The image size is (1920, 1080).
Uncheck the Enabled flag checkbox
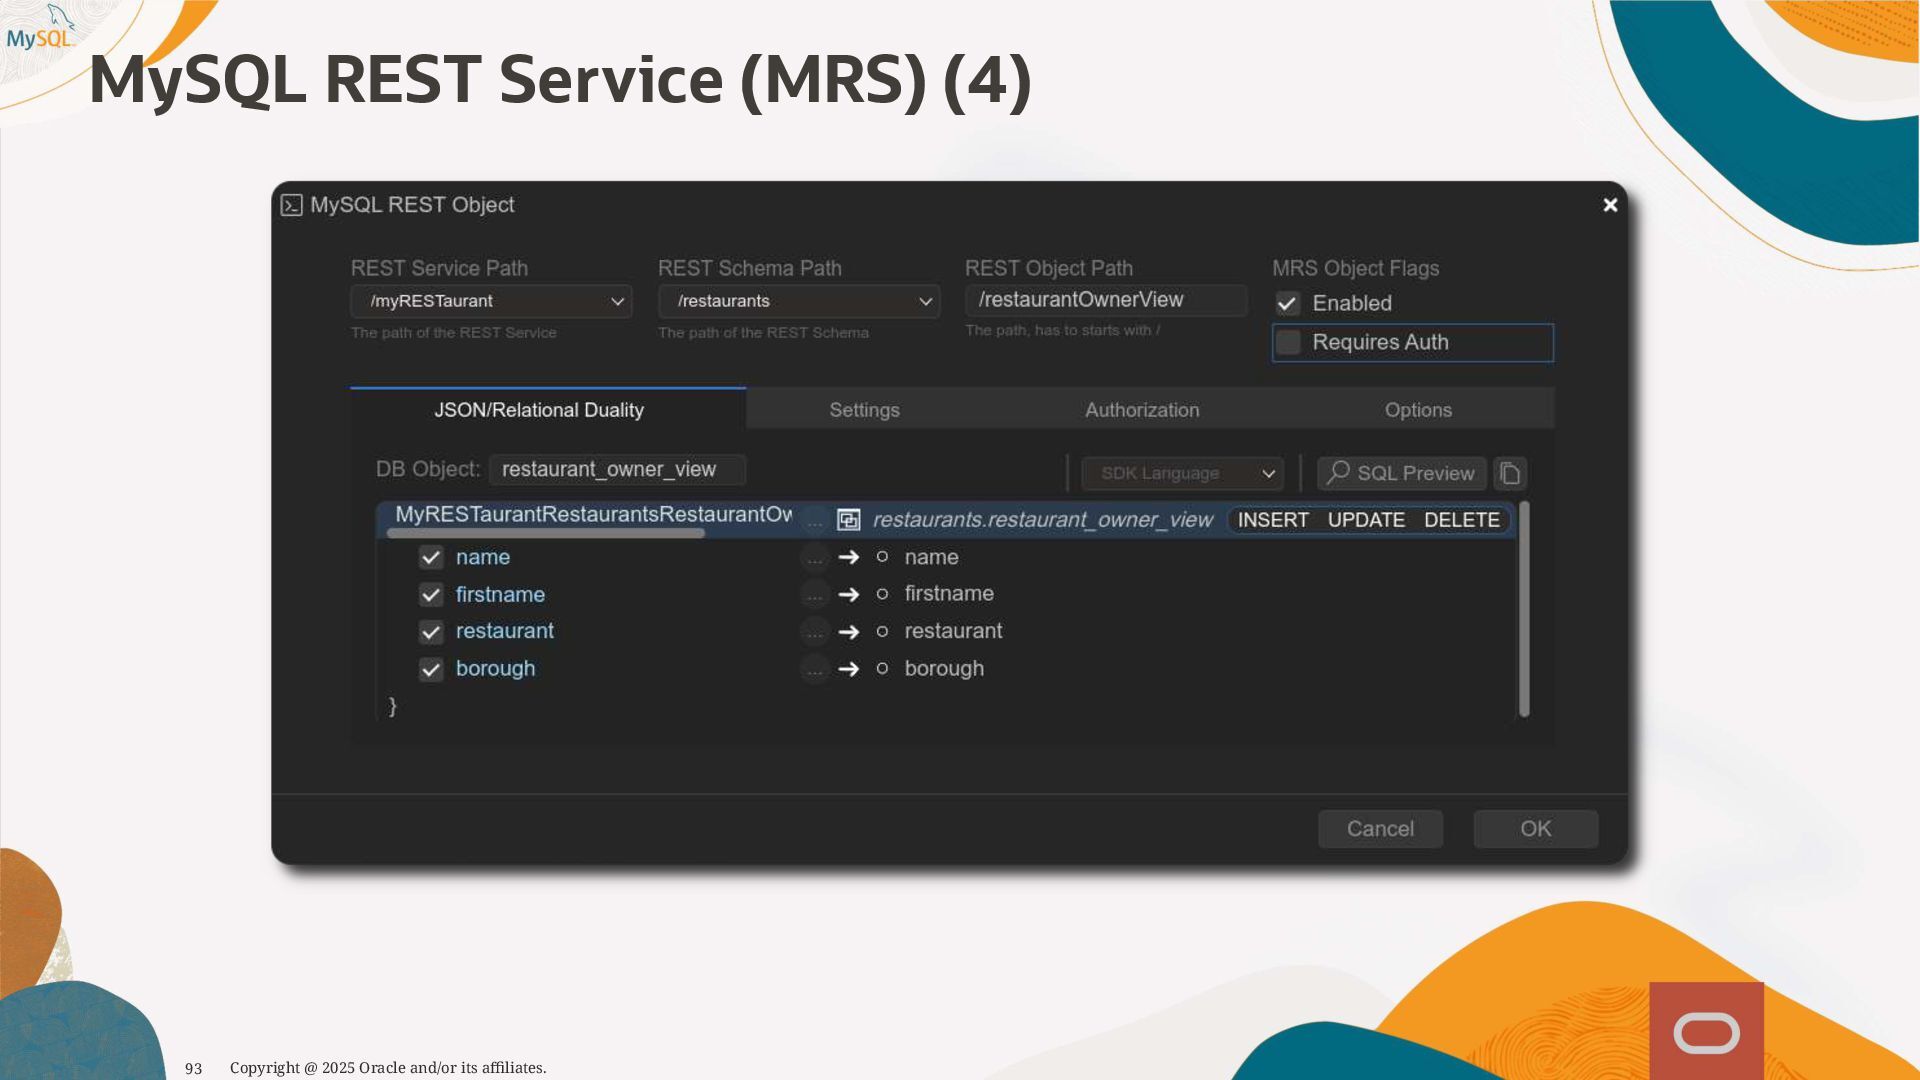1288,303
